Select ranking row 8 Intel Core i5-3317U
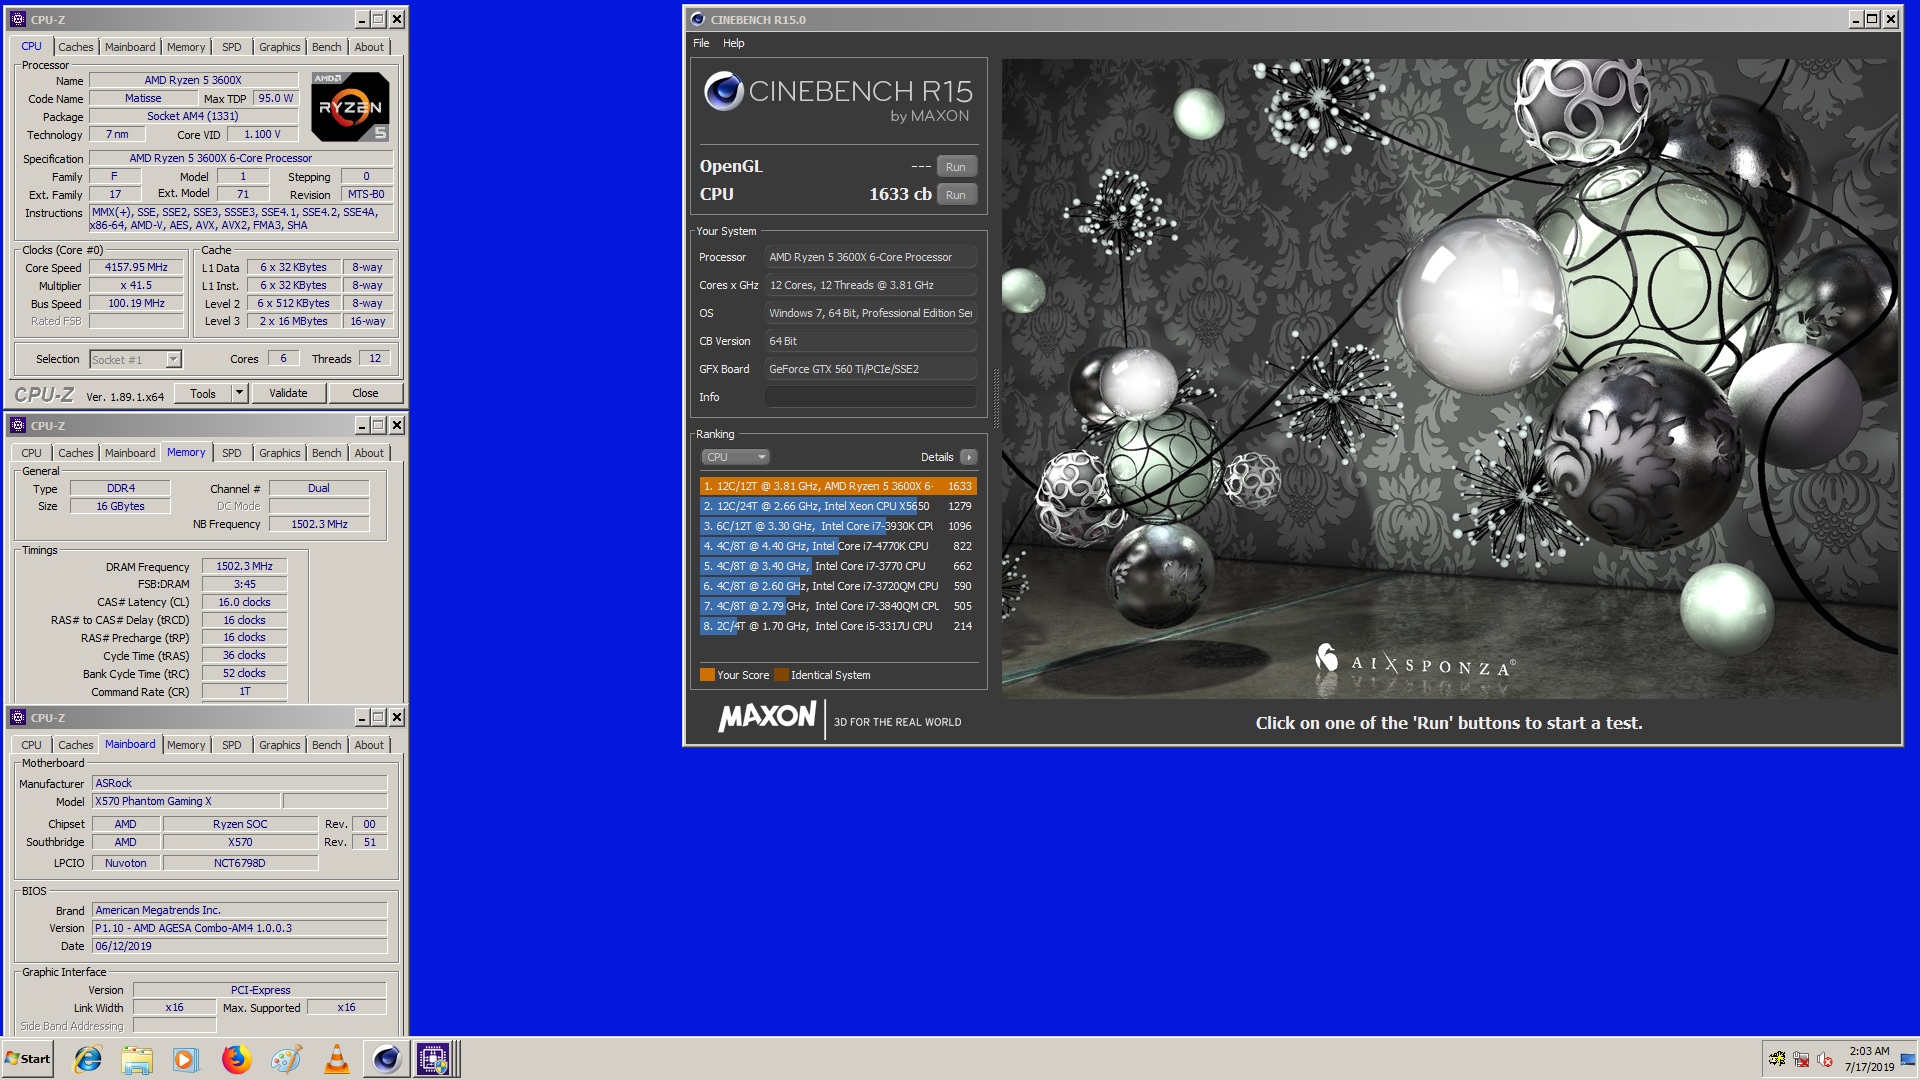 838,626
